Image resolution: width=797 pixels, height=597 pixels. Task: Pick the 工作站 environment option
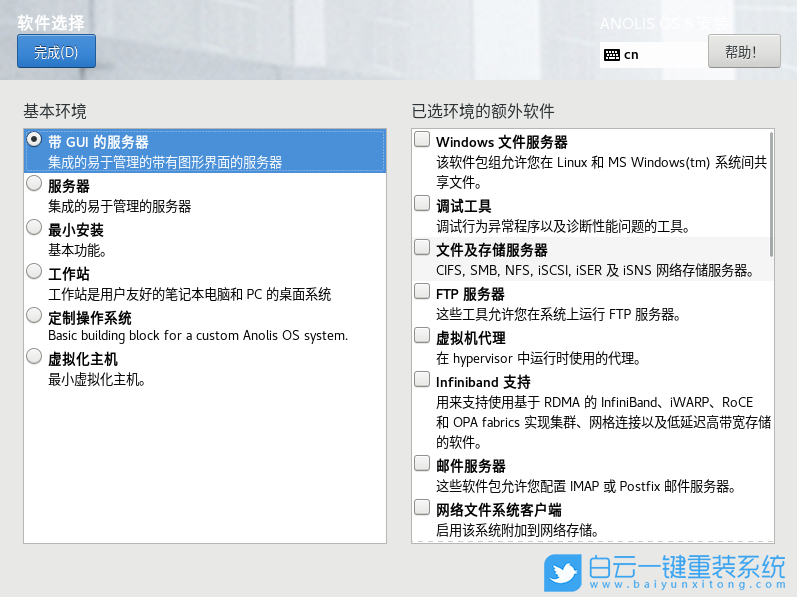click(35, 272)
